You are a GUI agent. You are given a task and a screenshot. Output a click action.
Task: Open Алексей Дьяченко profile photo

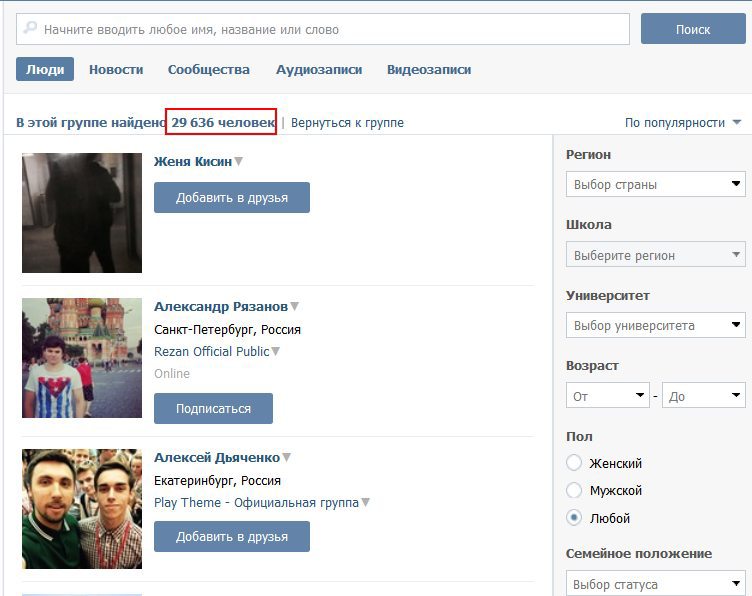[82, 509]
